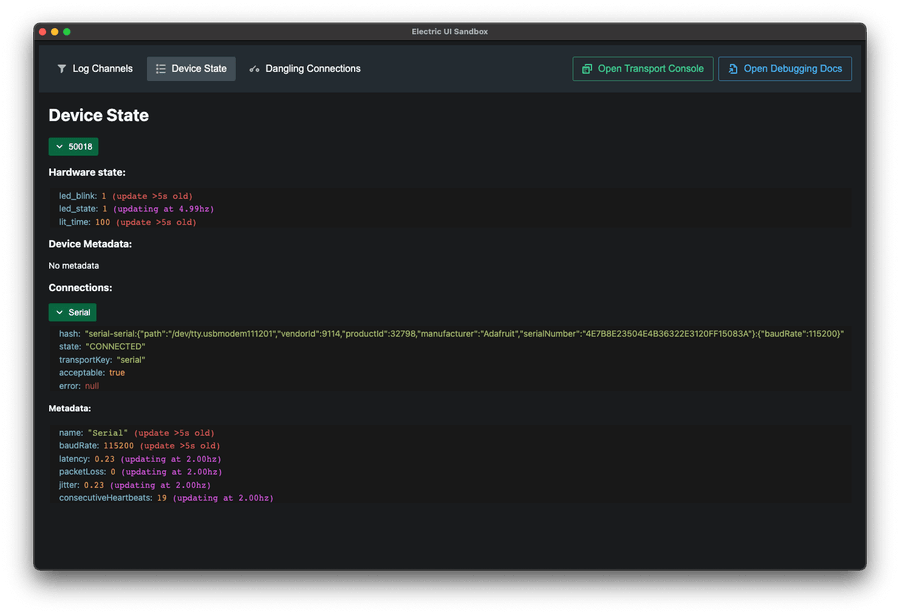
Task: Select the consecutiveHeartbeats metadata row
Action: tap(165, 497)
